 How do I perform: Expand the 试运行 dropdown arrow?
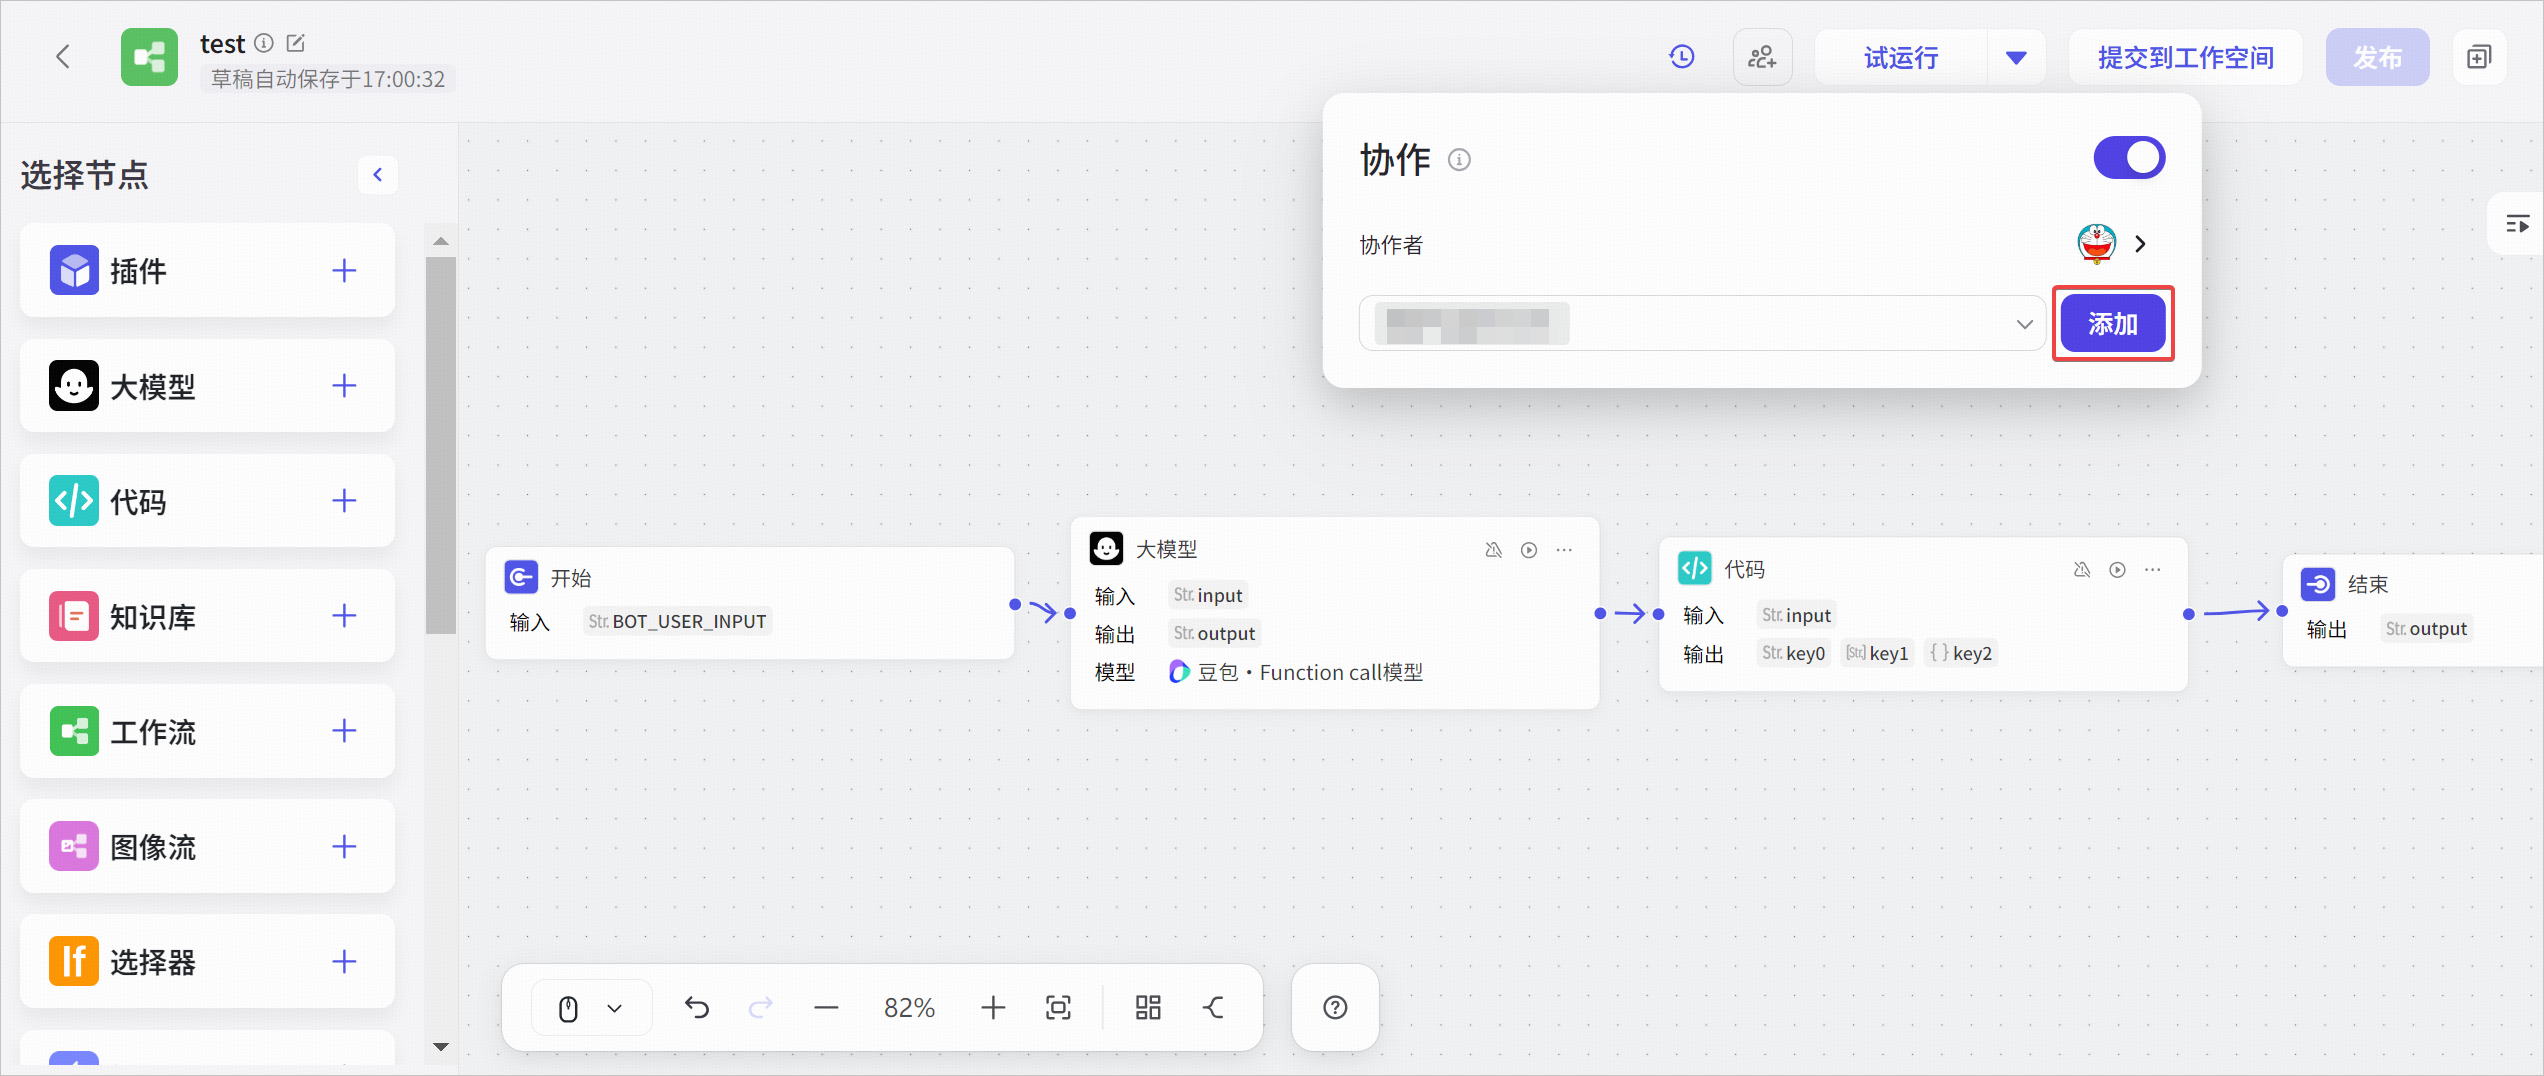[x=2016, y=58]
